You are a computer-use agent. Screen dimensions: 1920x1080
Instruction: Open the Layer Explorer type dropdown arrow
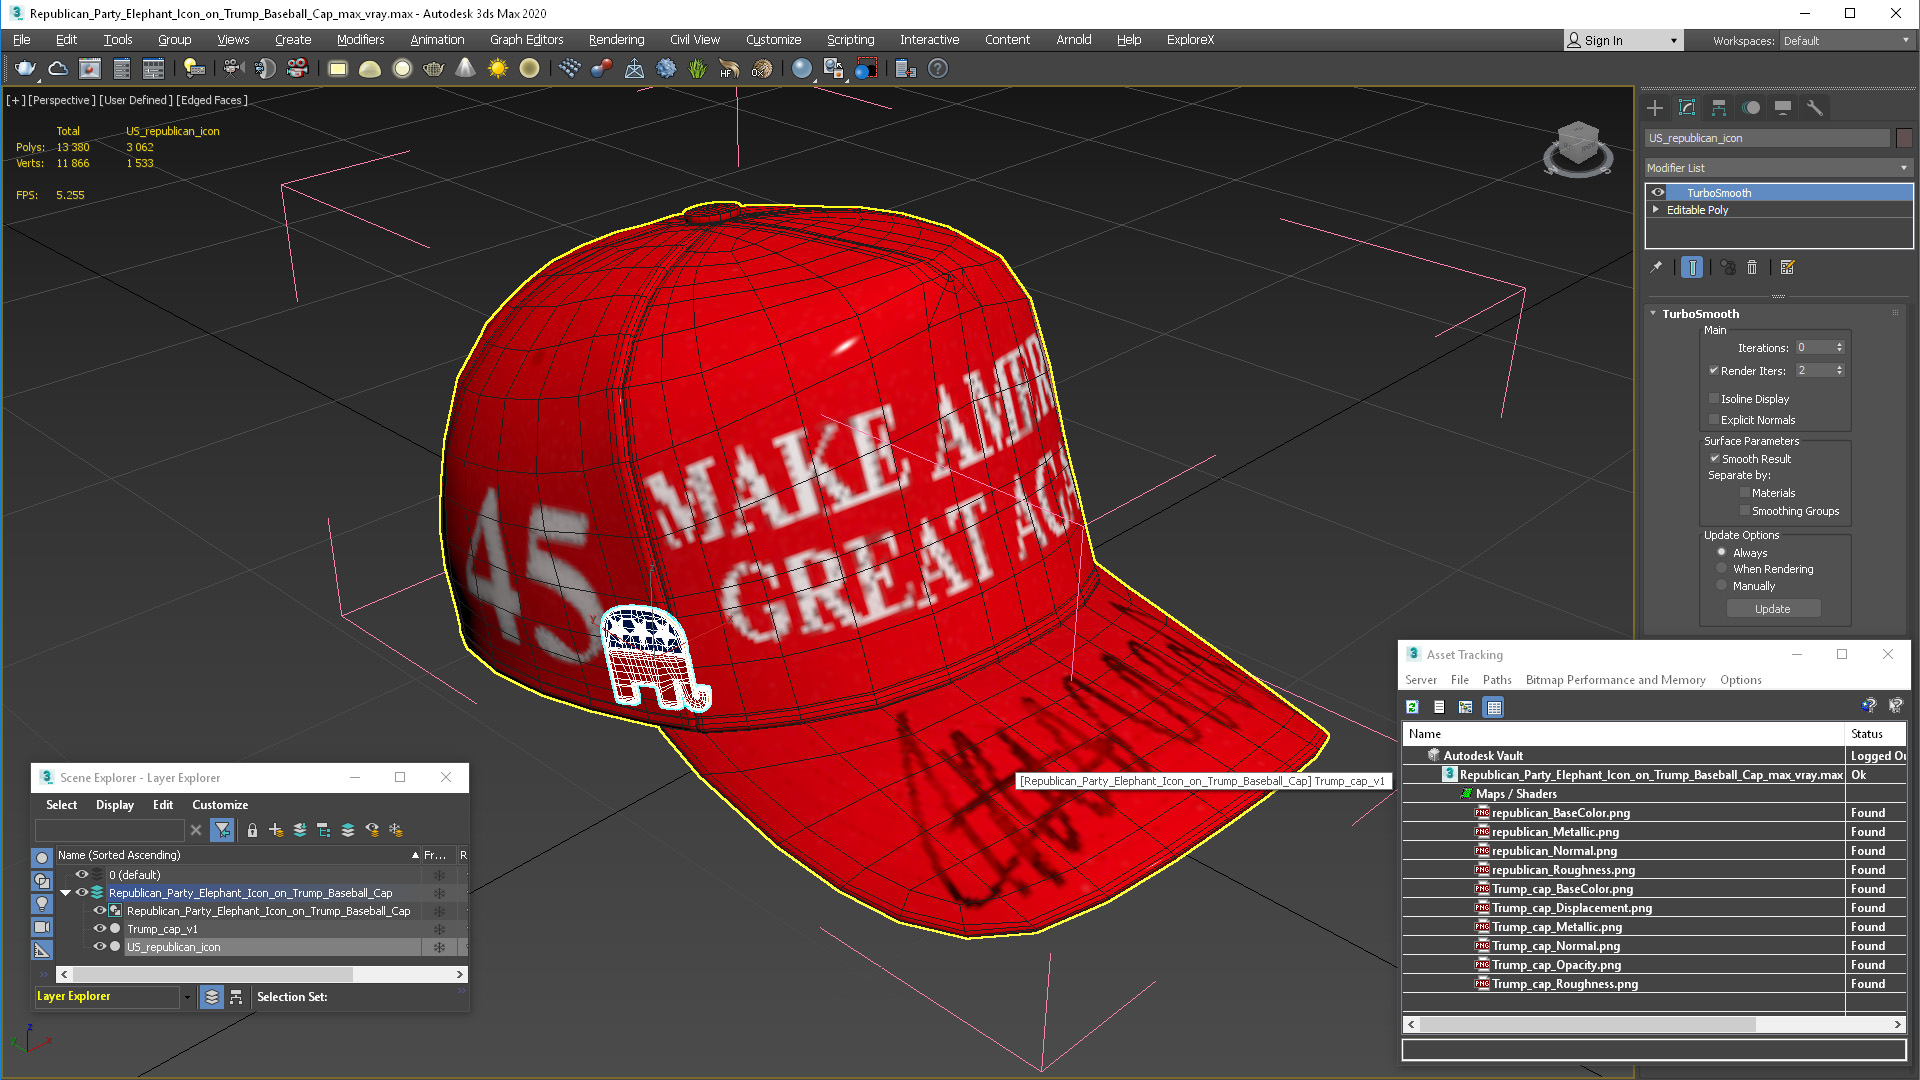(x=186, y=997)
